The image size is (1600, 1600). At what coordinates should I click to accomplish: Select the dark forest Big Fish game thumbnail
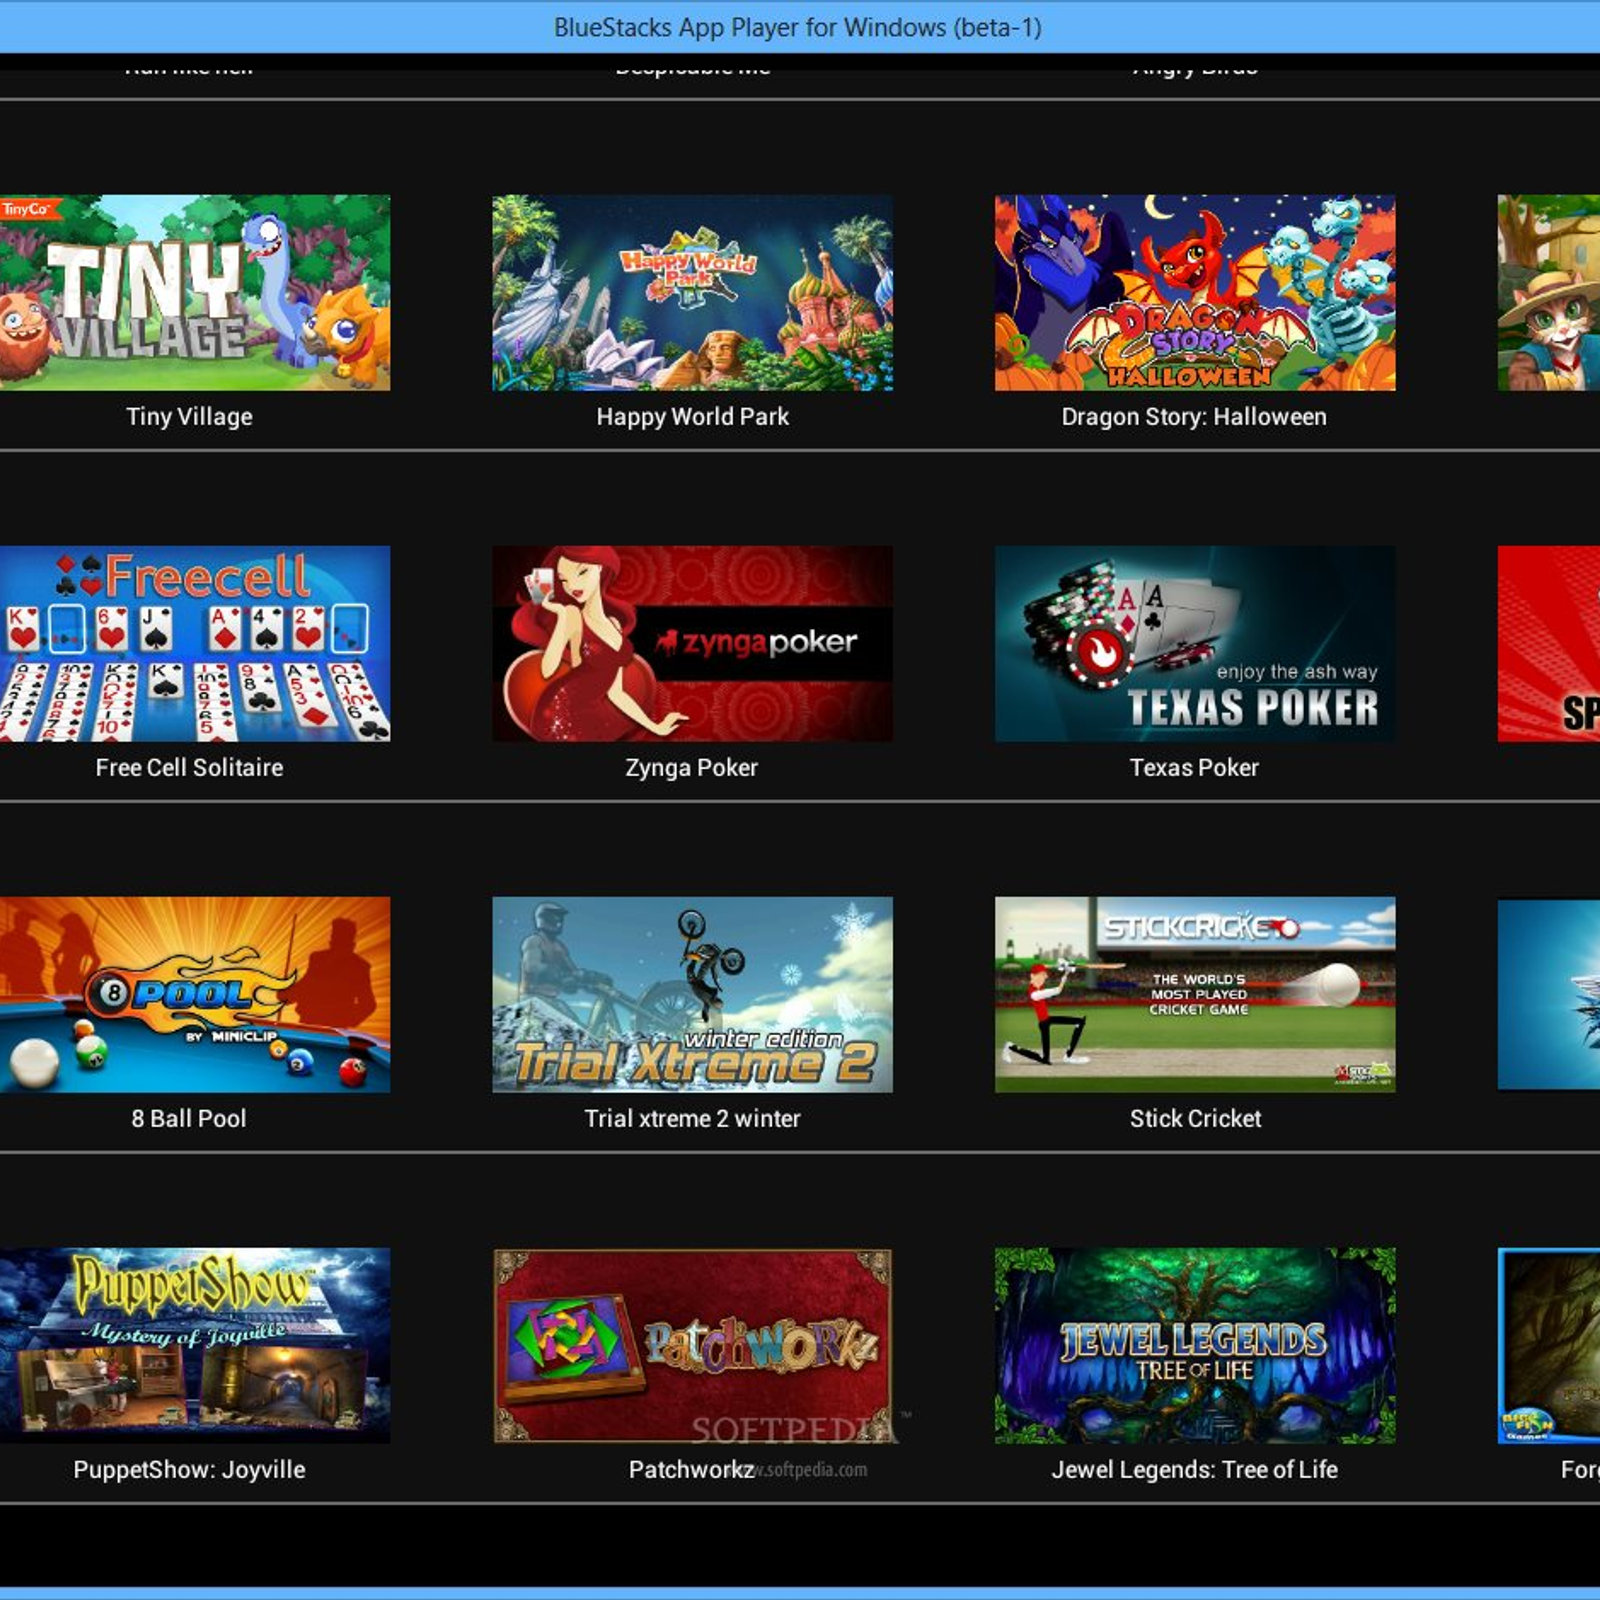1549,1345
